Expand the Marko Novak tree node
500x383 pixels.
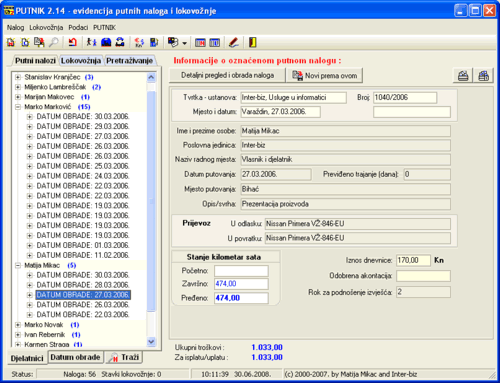point(18,325)
